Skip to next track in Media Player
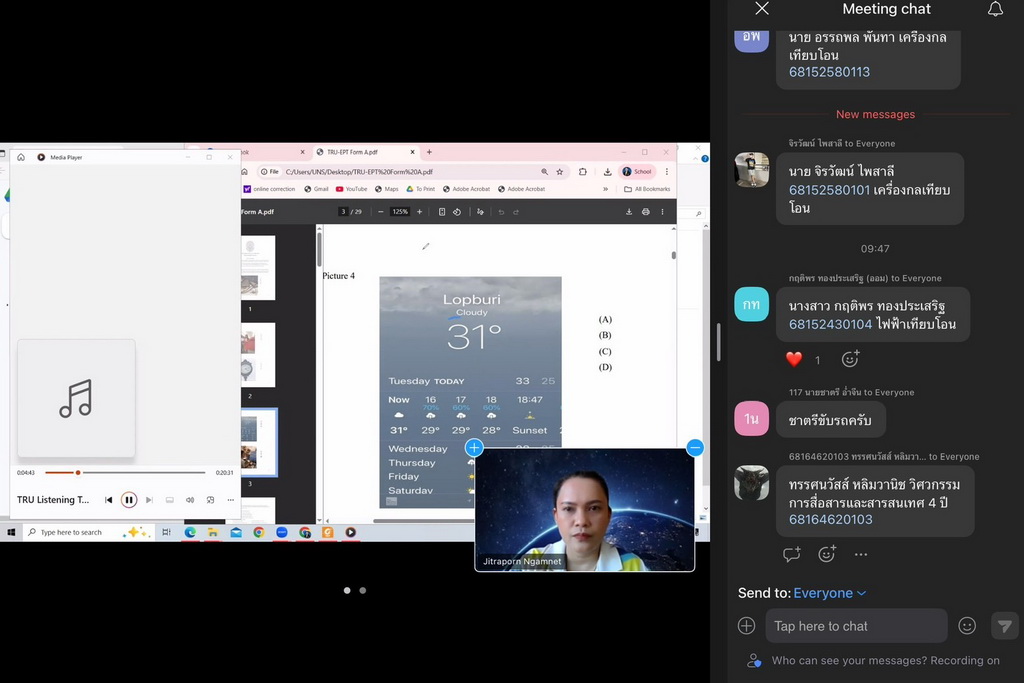Screen dimensions: 1024x683 pyautogui.click(x=149, y=500)
